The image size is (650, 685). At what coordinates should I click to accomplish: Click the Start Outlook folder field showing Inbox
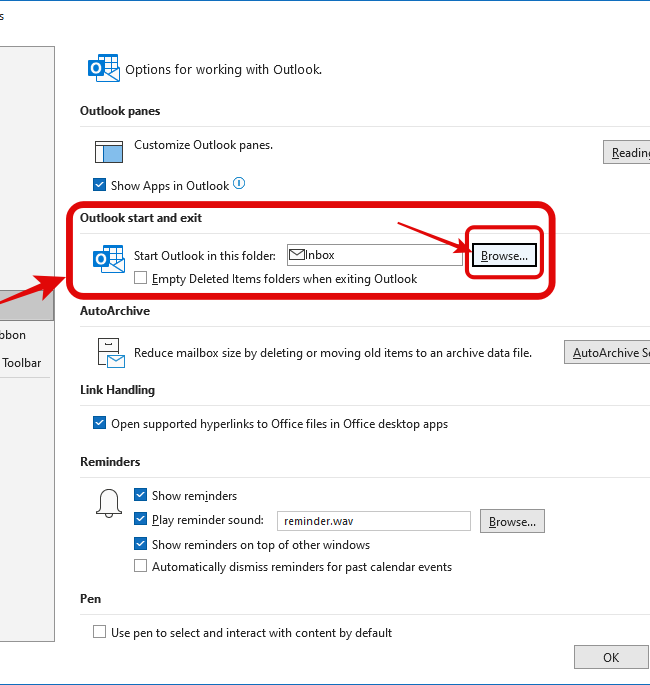coord(374,255)
